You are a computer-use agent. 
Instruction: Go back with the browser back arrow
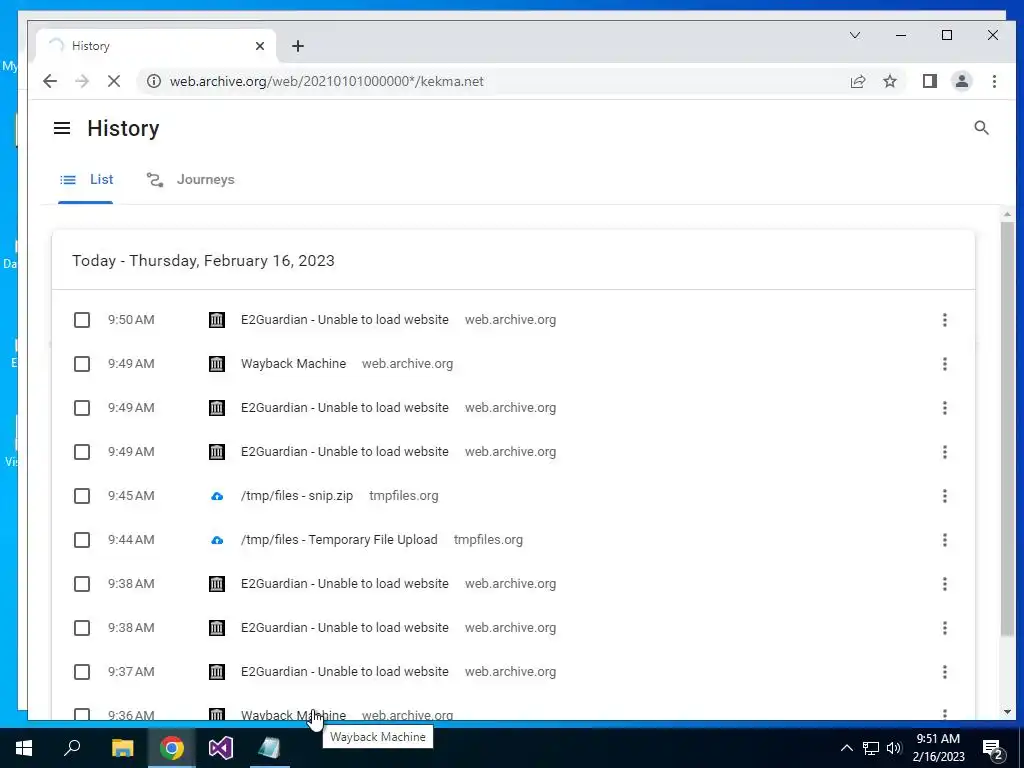pyautogui.click(x=50, y=82)
